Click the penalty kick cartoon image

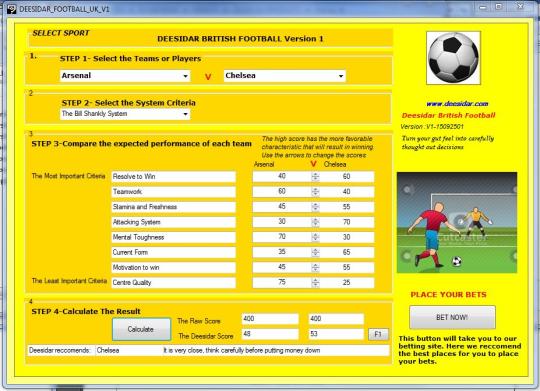[x=457, y=223]
